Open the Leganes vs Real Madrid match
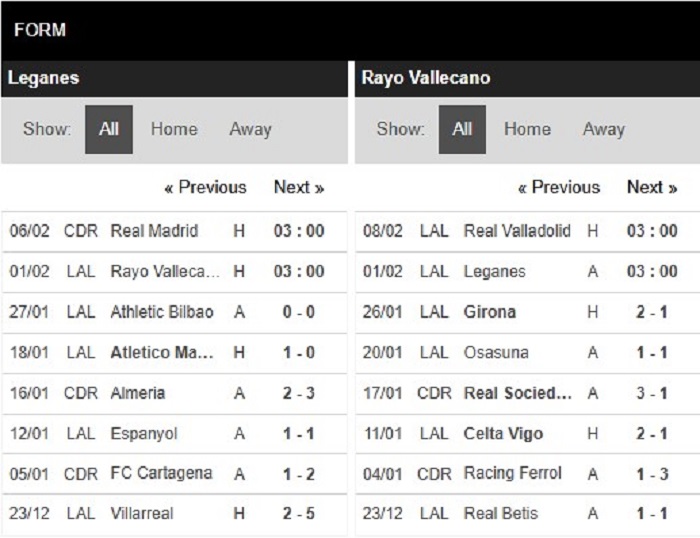The width and height of the screenshot is (700, 538). click(x=174, y=231)
